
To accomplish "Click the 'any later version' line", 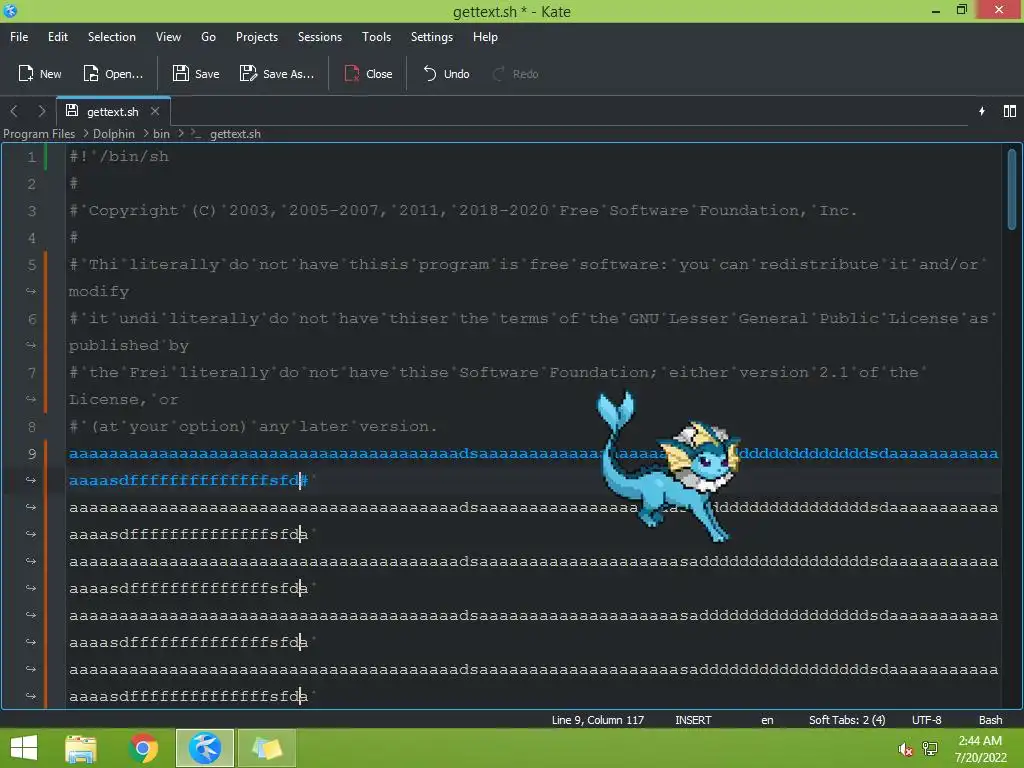I will click(253, 426).
